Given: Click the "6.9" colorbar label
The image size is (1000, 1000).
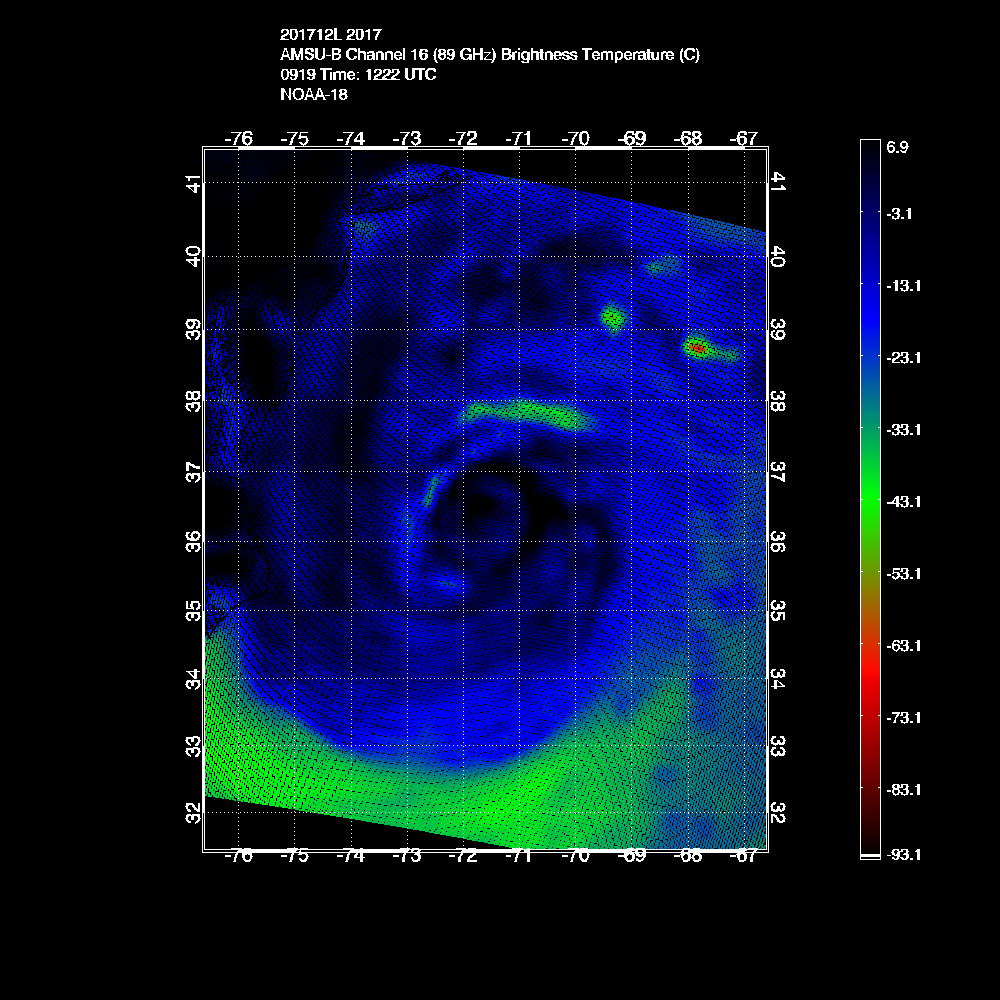Looking at the screenshot, I should 897,147.
